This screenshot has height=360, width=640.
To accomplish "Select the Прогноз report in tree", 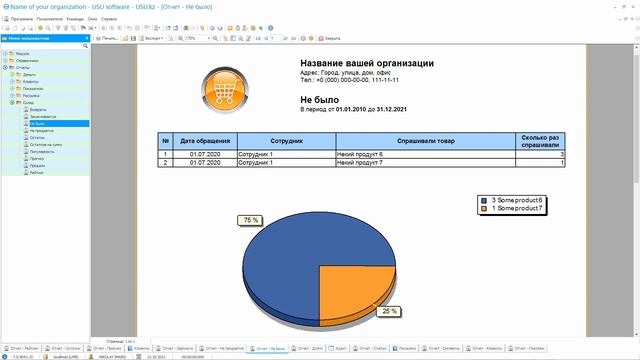I will point(37,158).
